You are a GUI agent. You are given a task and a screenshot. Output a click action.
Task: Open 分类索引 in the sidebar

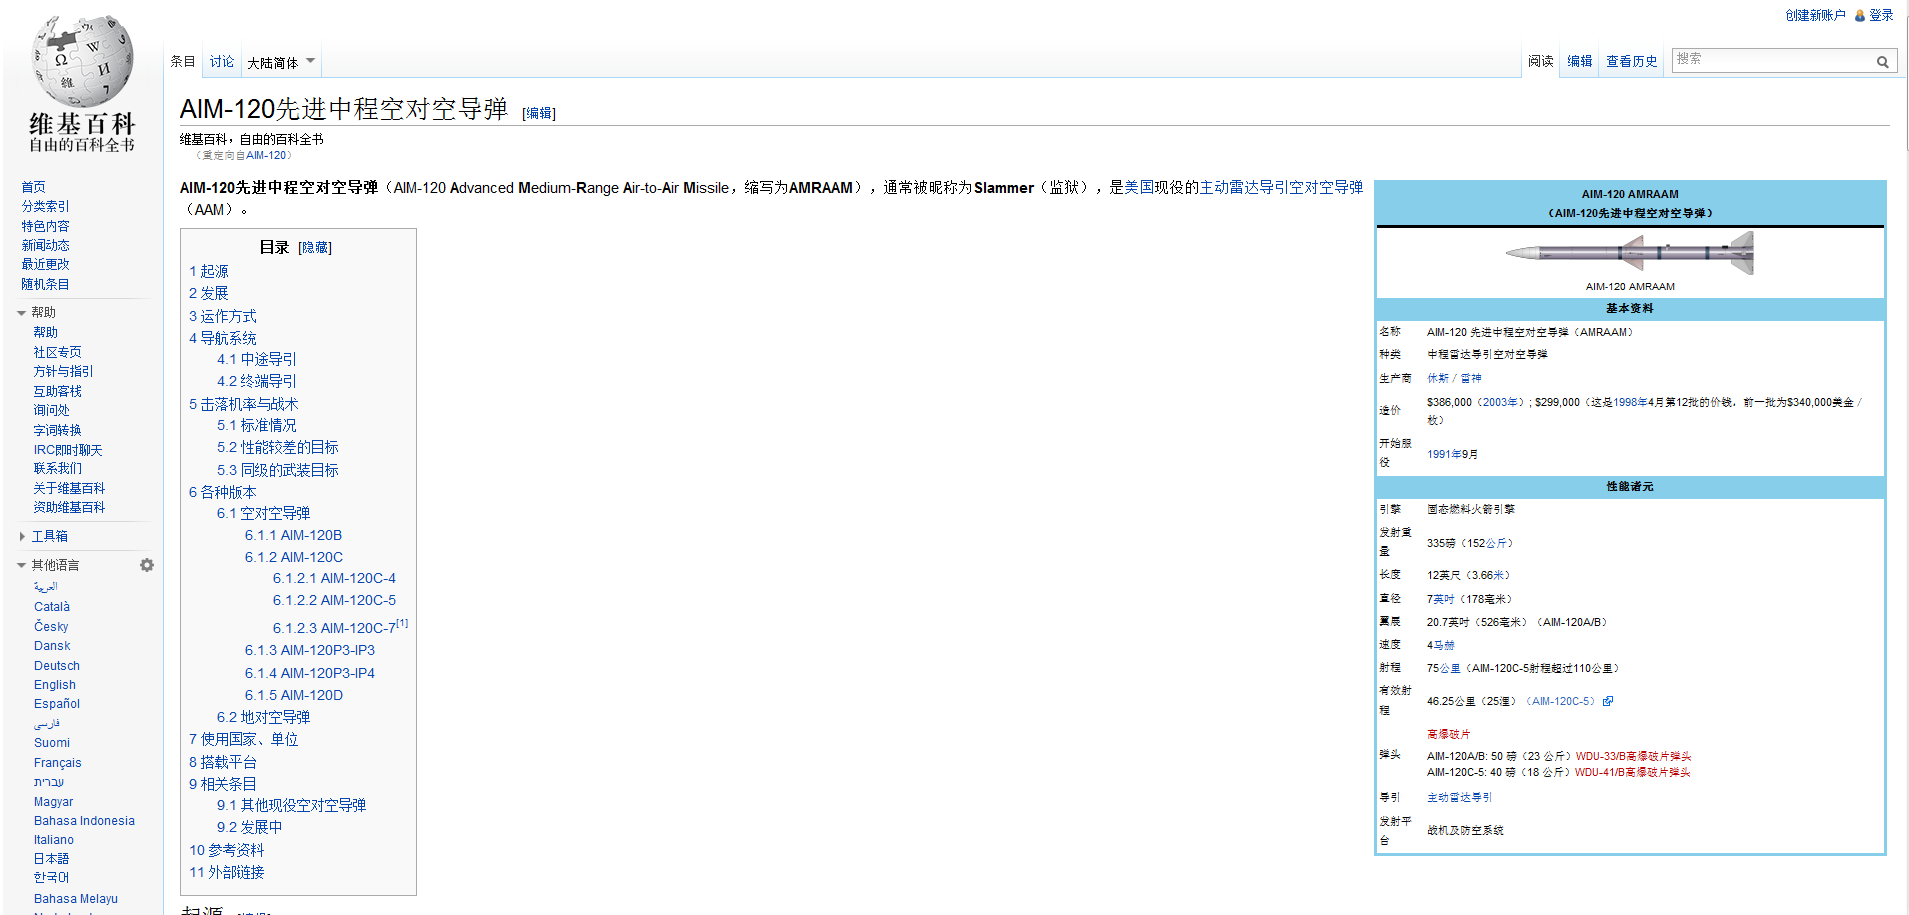pyautogui.click(x=45, y=206)
